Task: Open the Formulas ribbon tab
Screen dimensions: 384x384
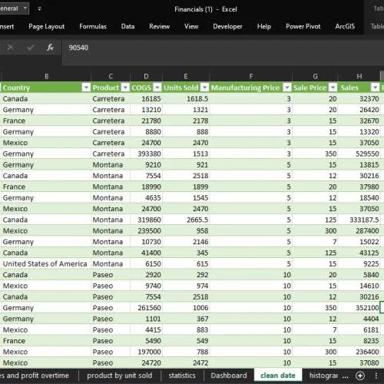Action: (x=93, y=27)
